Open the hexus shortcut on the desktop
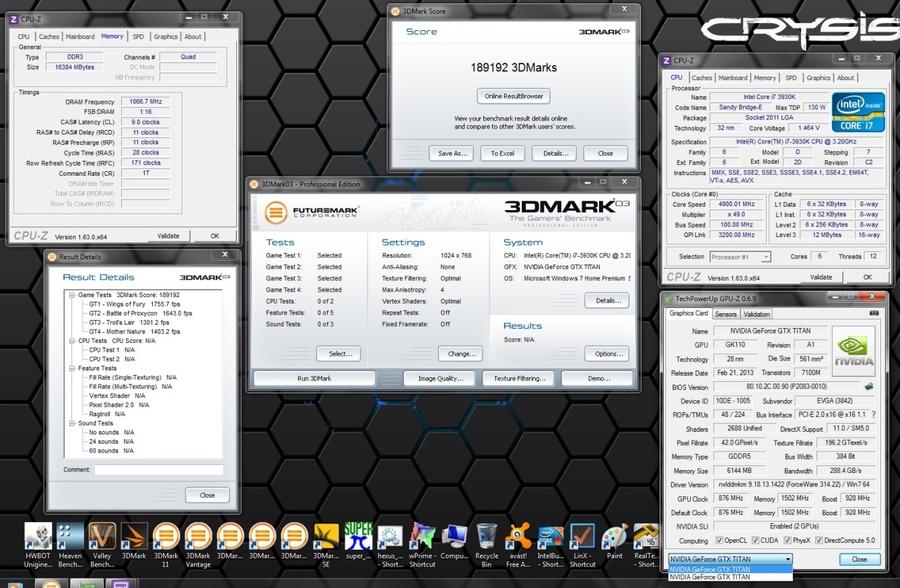 pos(390,544)
